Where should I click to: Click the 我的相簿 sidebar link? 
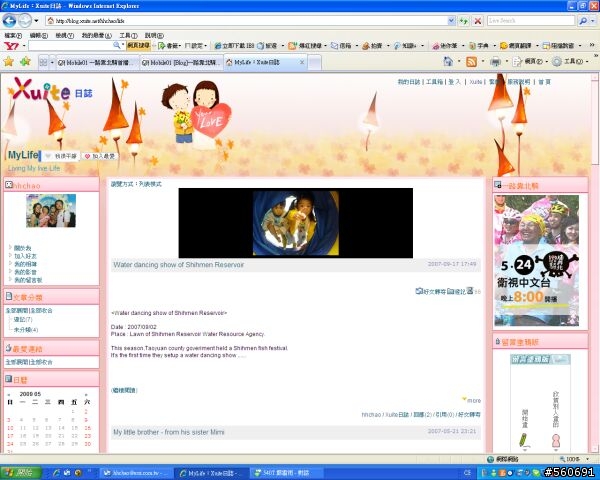pyautogui.click(x=26, y=264)
